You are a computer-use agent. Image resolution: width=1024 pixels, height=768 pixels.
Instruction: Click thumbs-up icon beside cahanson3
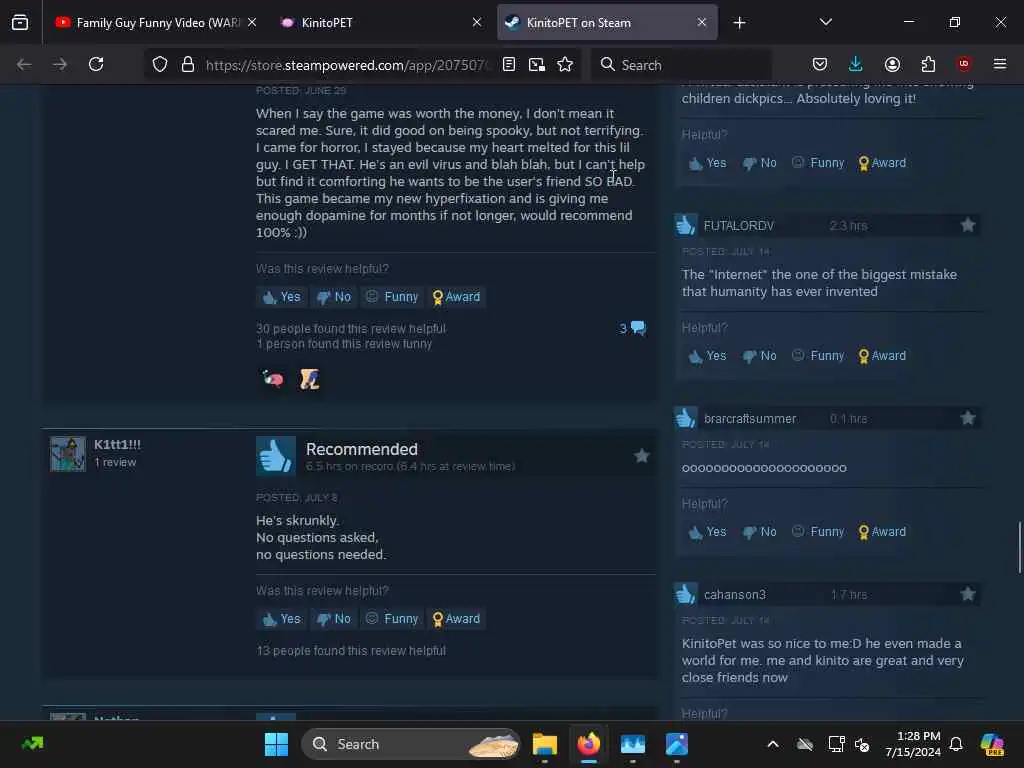[686, 594]
